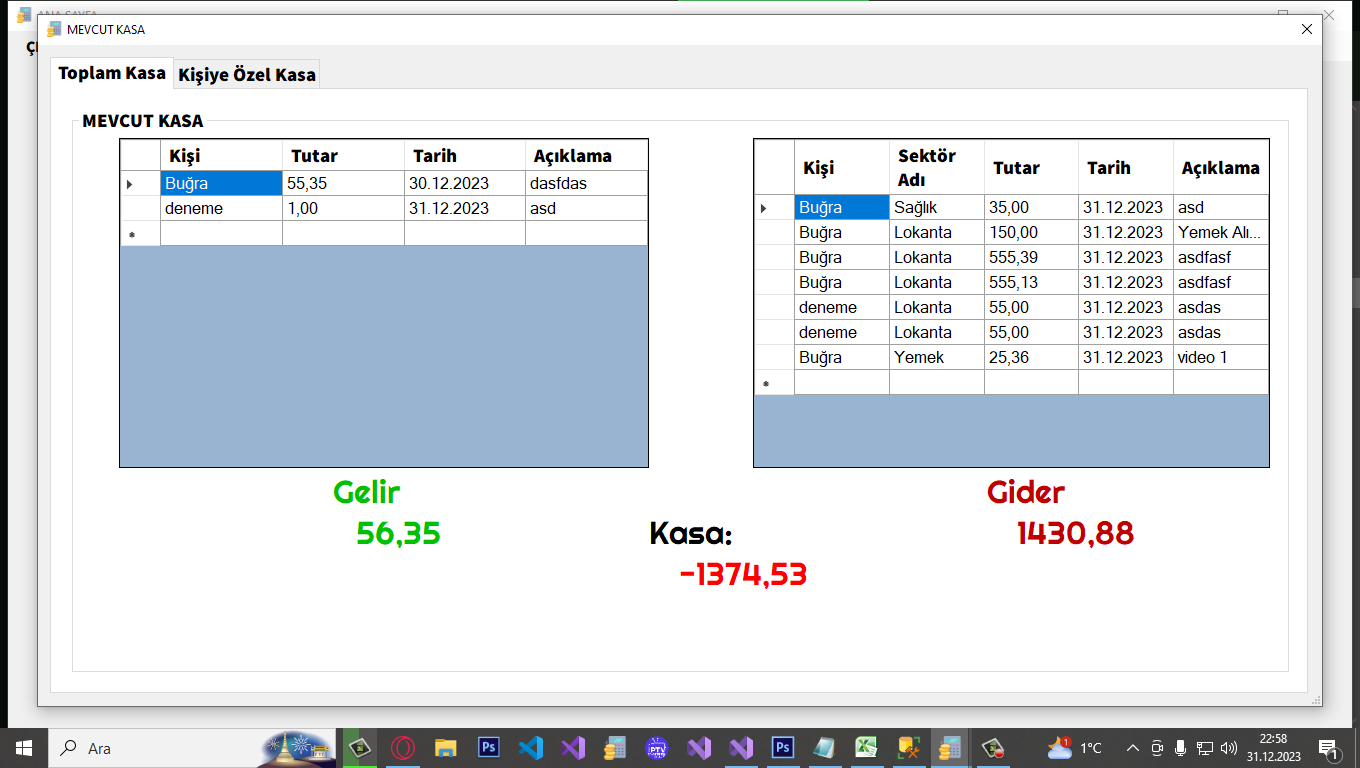Screen dimensions: 1360x768
Task: Click the Windows Start button
Action: tap(23, 748)
